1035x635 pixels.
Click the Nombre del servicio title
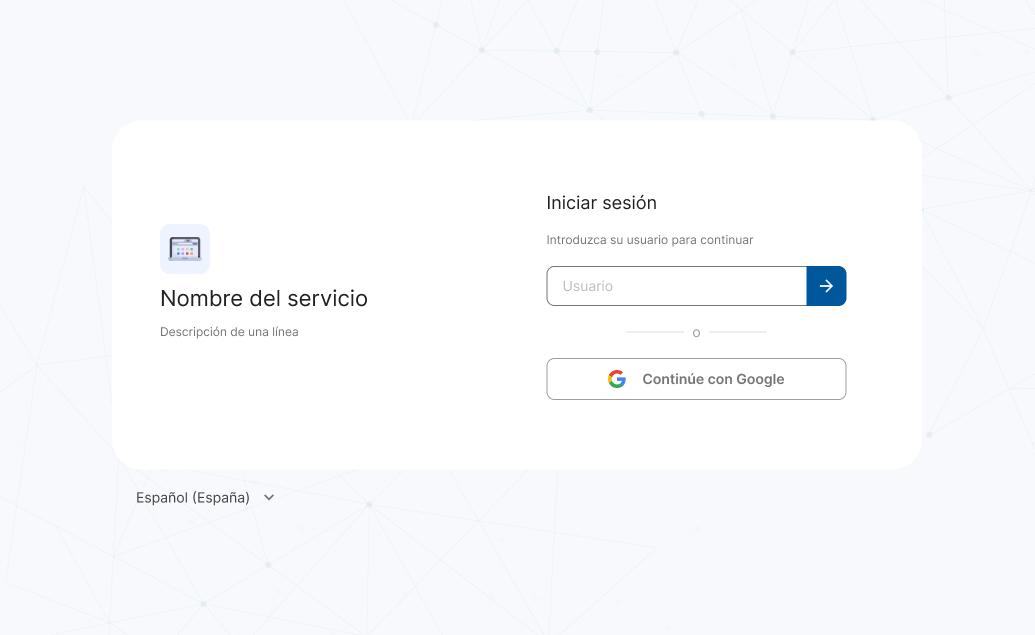pos(264,299)
